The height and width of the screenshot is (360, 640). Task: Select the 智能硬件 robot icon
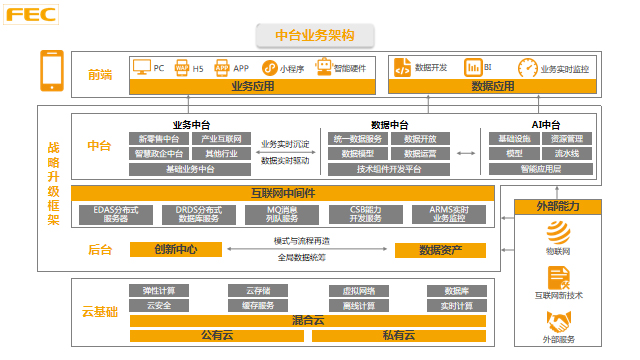point(324,67)
